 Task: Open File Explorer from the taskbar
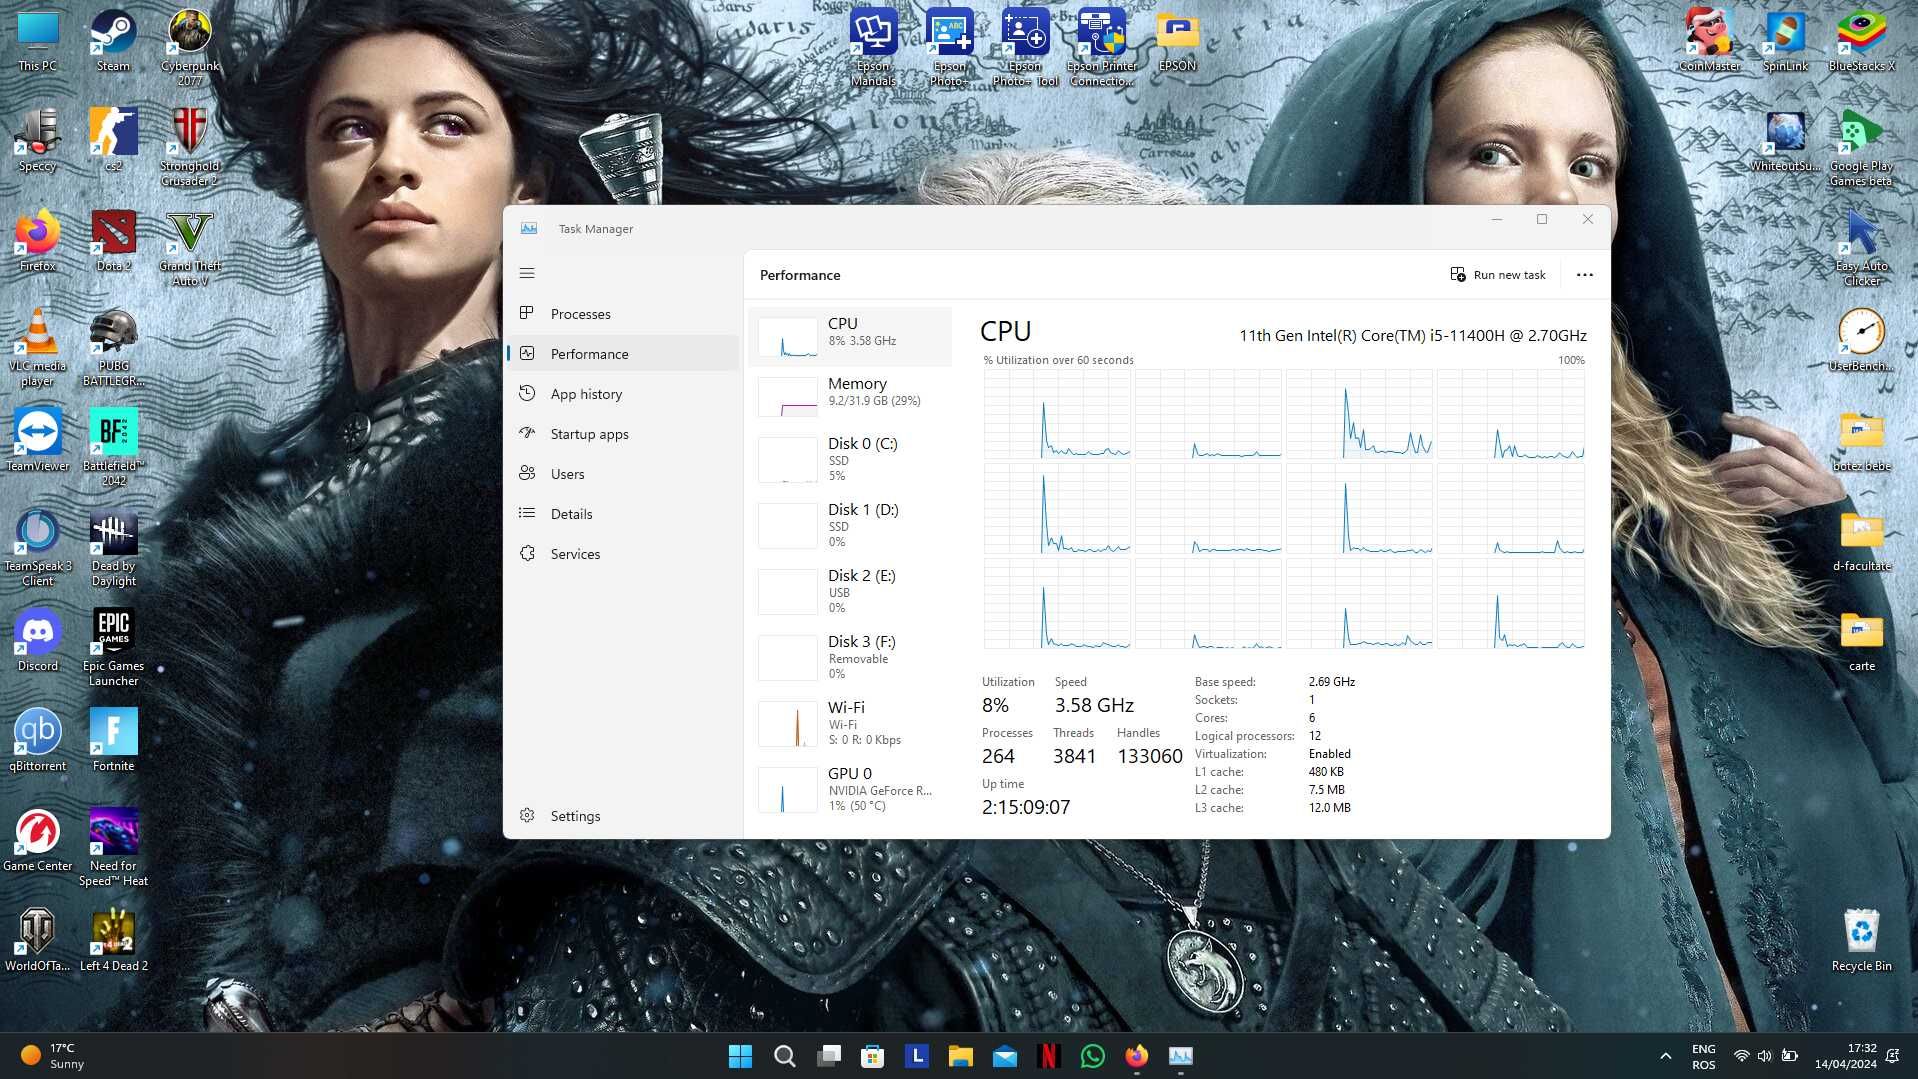(961, 1056)
